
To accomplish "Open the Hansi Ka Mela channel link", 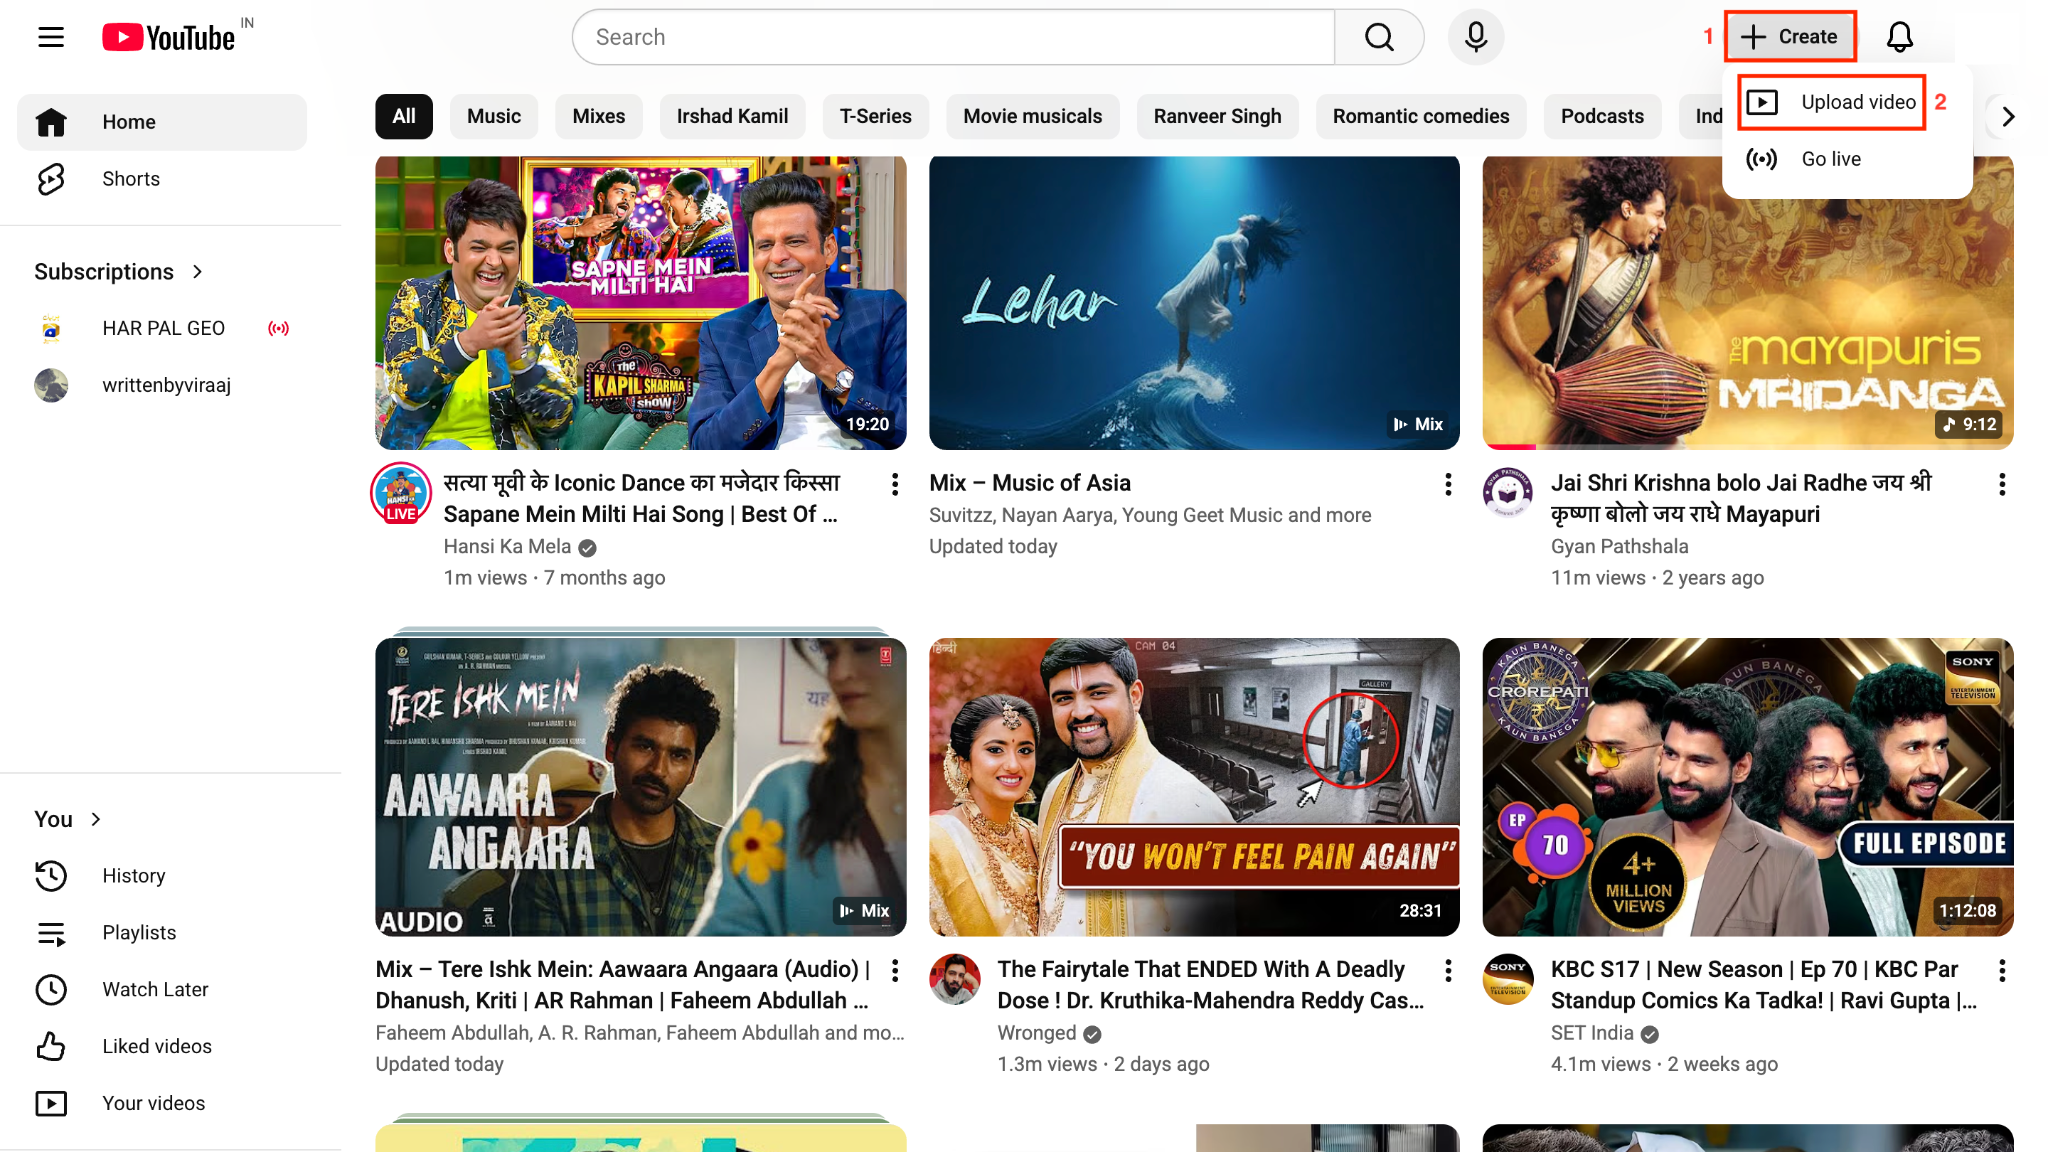I will point(507,546).
